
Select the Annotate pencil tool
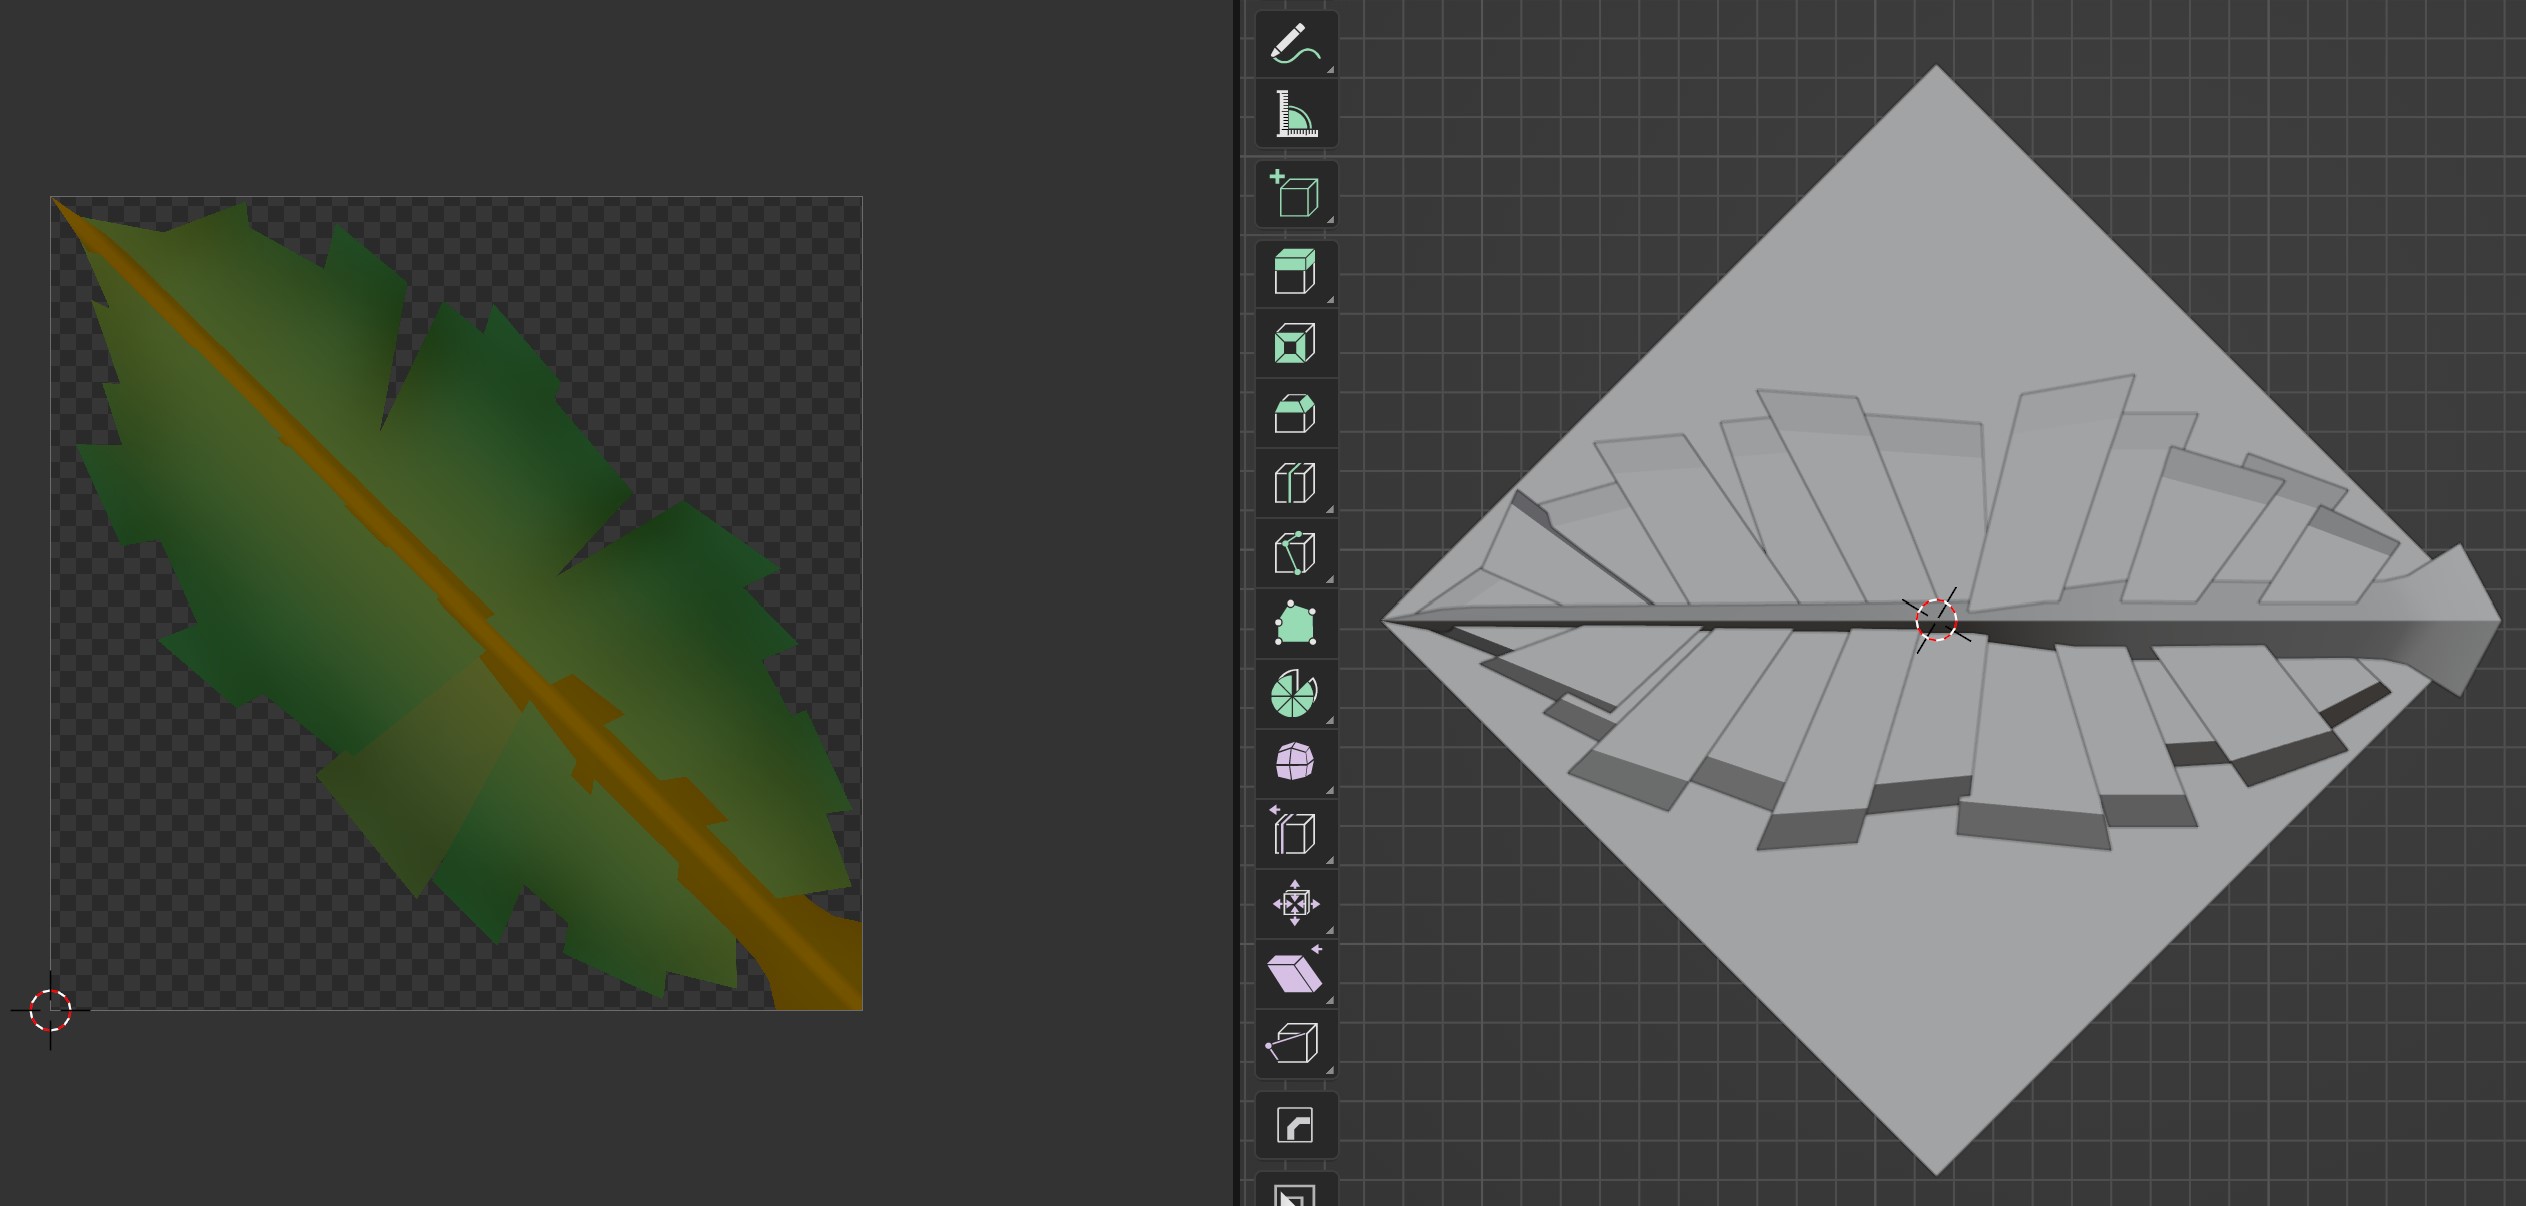click(x=1296, y=44)
